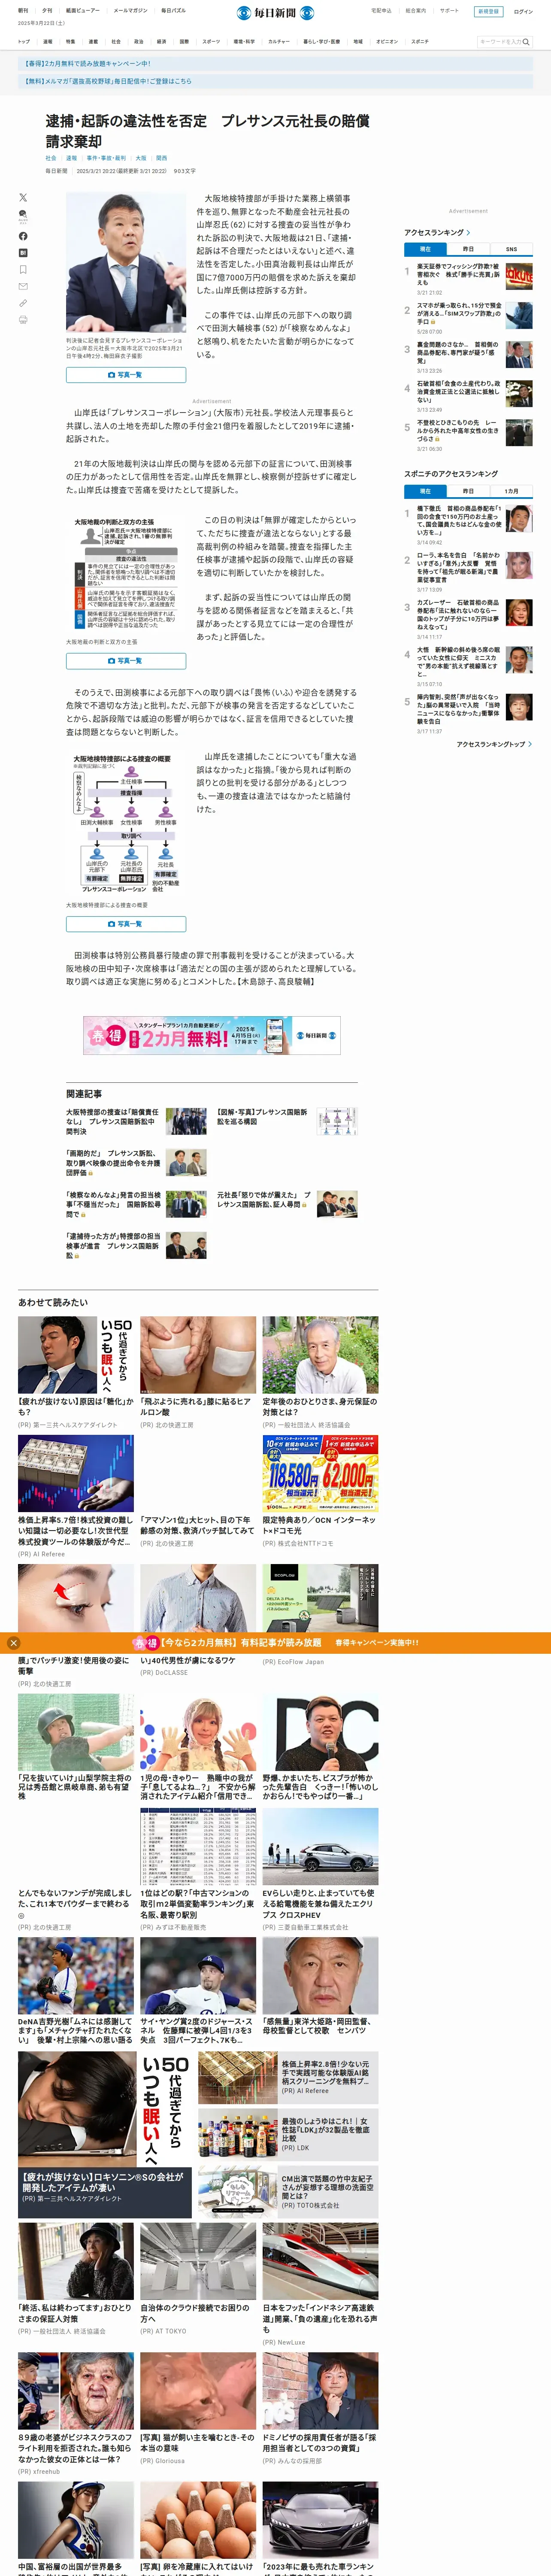Open 写真一覧 button under the investigation diagram
Screen dimensions: 551x2576
pos(126,924)
